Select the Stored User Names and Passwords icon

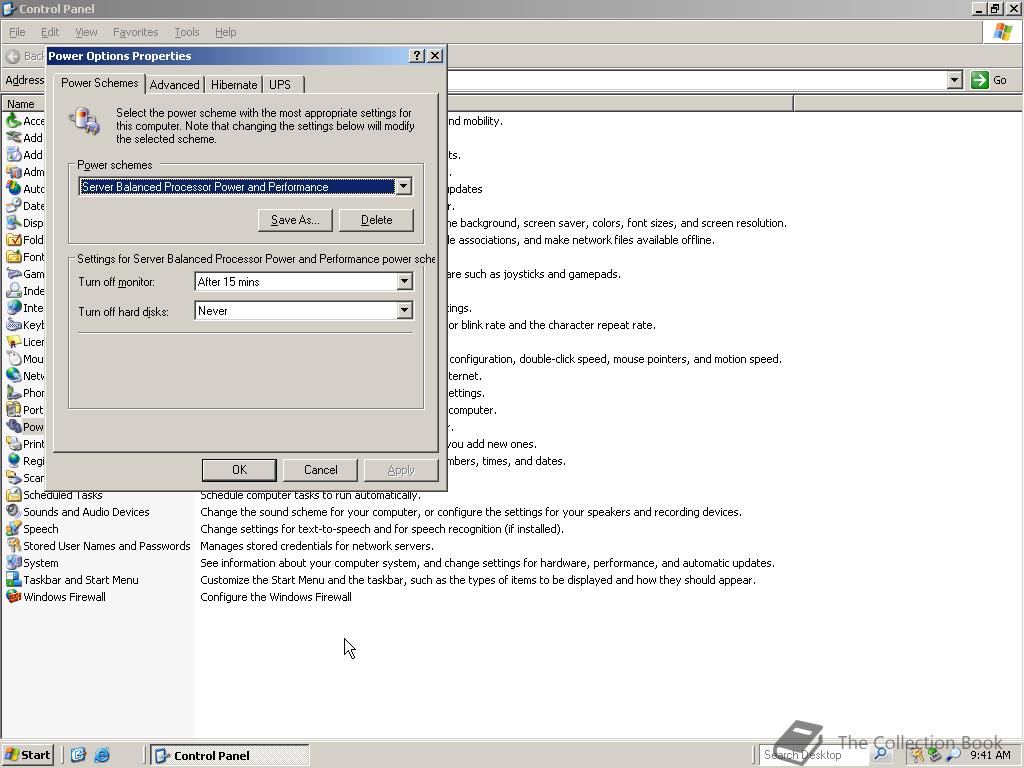click(x=14, y=545)
